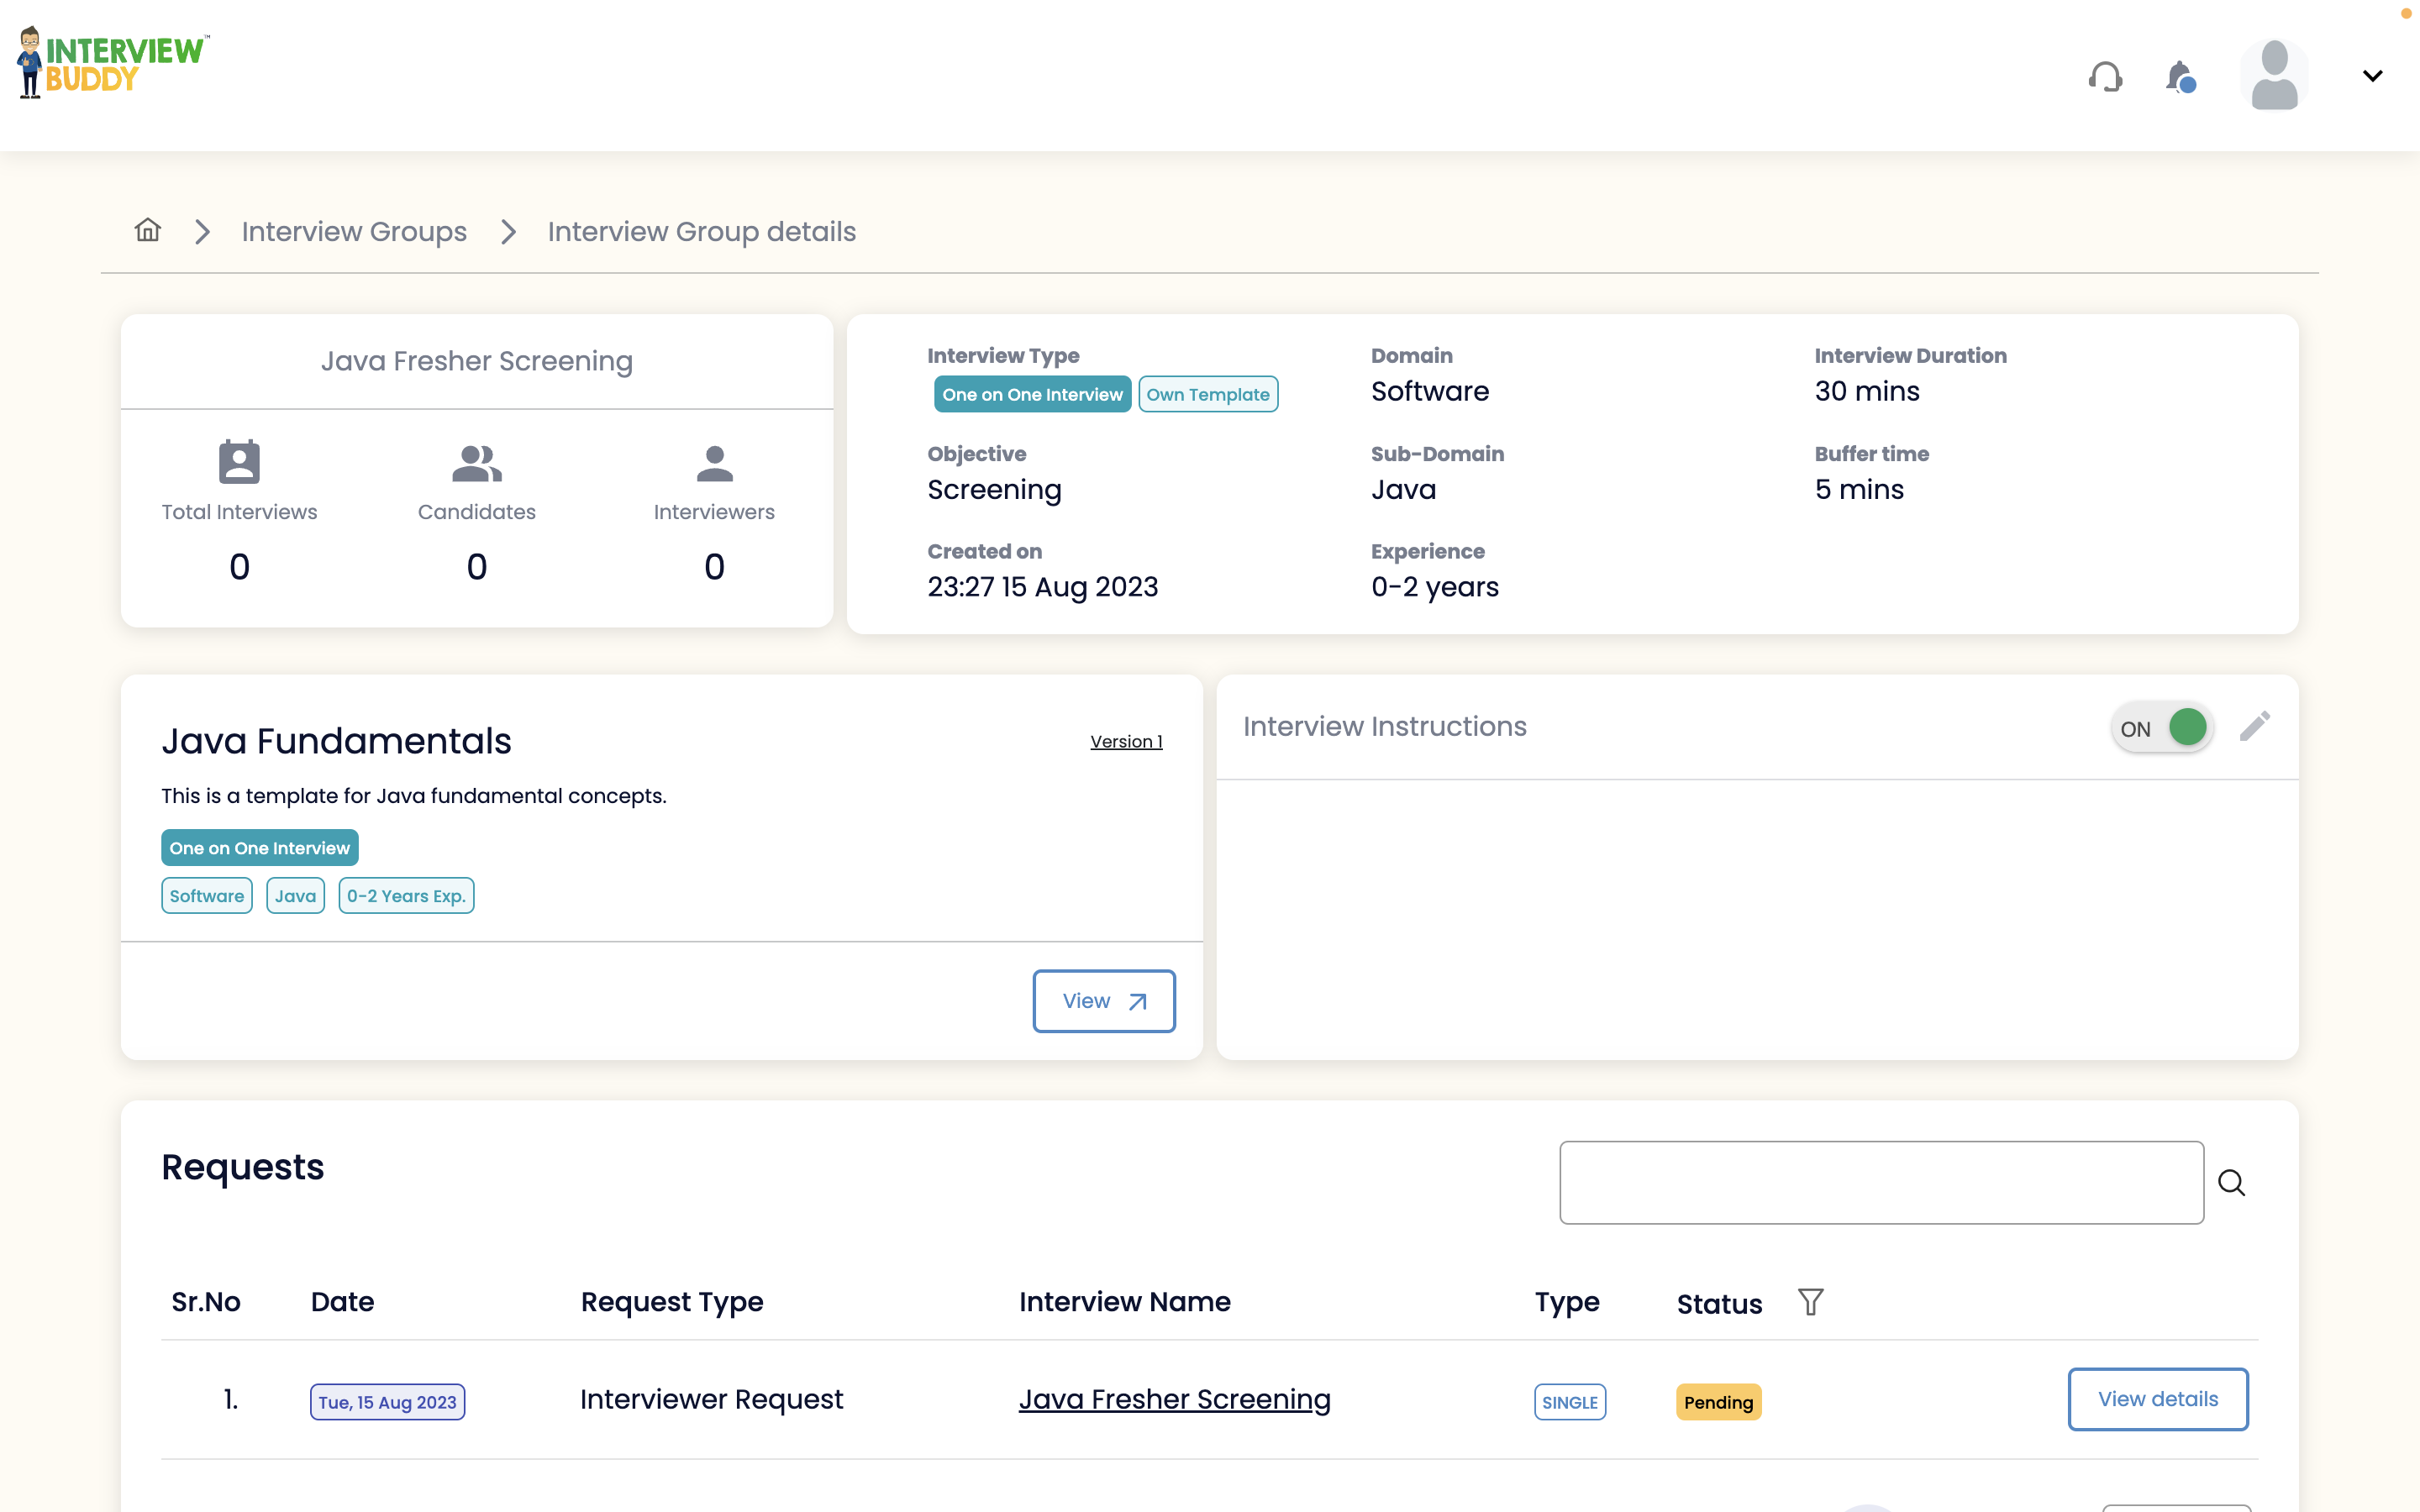Open the Status column filter icon
2420x1512 pixels.
pyautogui.click(x=1810, y=1301)
